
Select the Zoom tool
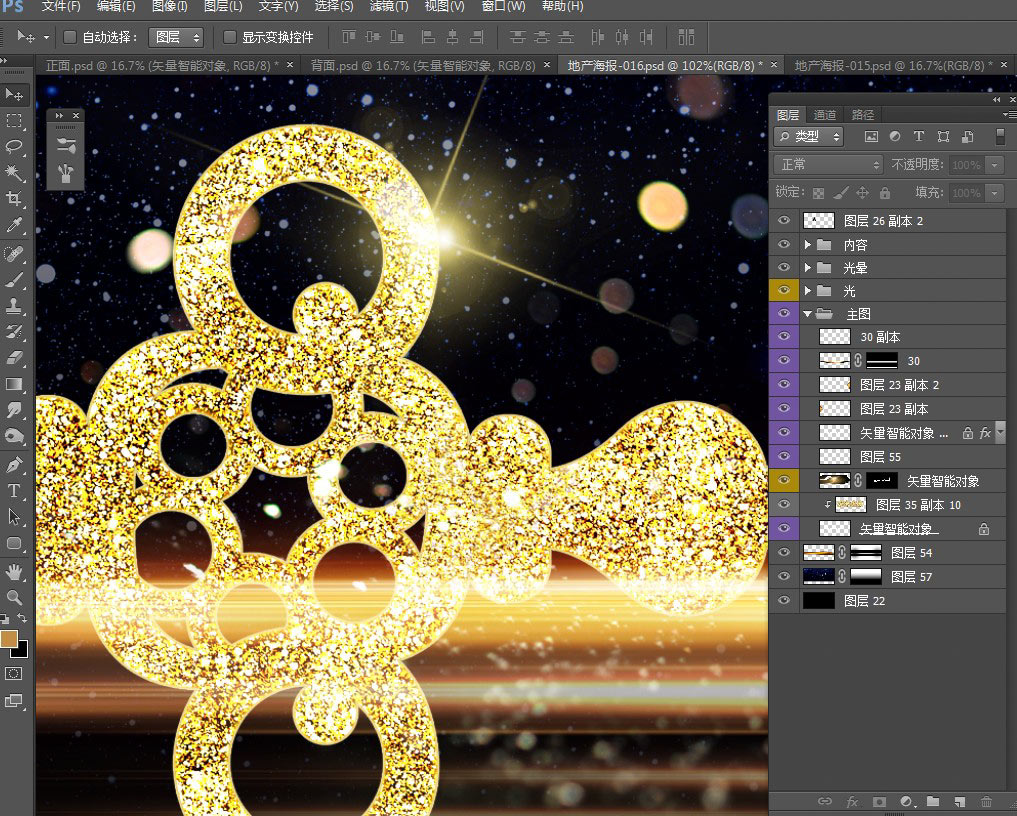[14, 597]
